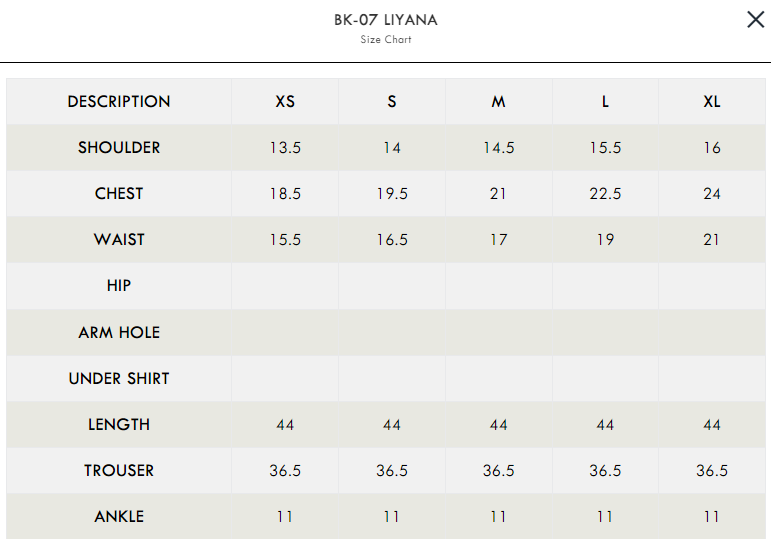Select the HIP row label

tap(119, 286)
